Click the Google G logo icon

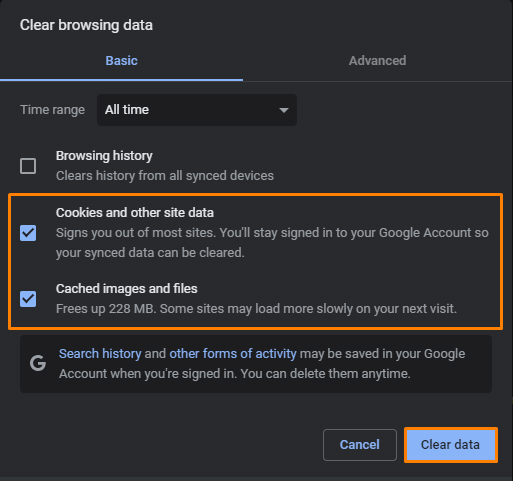tap(38, 363)
